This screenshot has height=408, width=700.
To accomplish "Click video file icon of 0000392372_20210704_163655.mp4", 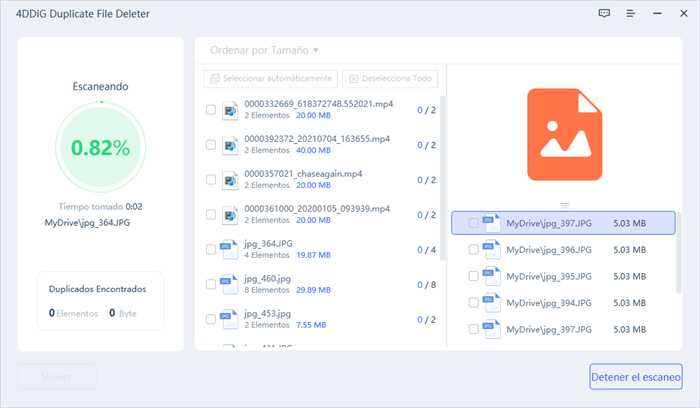I will click(x=230, y=145).
